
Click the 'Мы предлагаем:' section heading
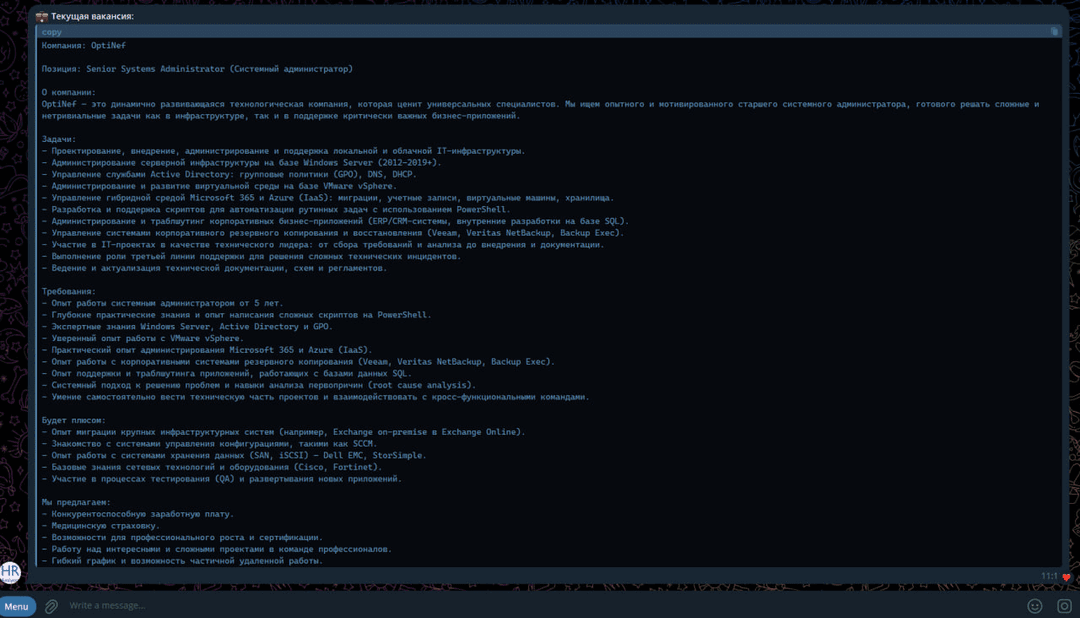76,502
